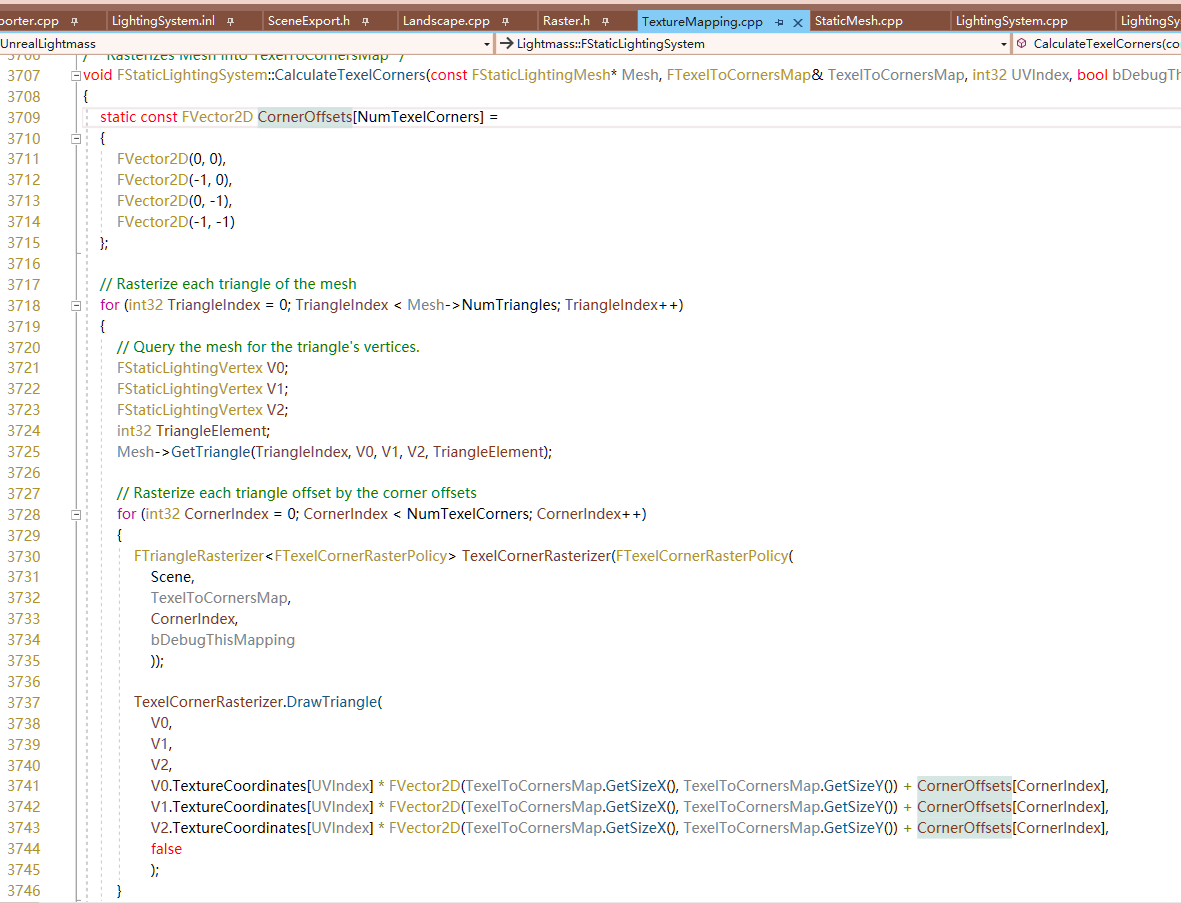Click FTriangleRasterizer on line 3730
This screenshot has height=903, width=1181.
click(199, 556)
